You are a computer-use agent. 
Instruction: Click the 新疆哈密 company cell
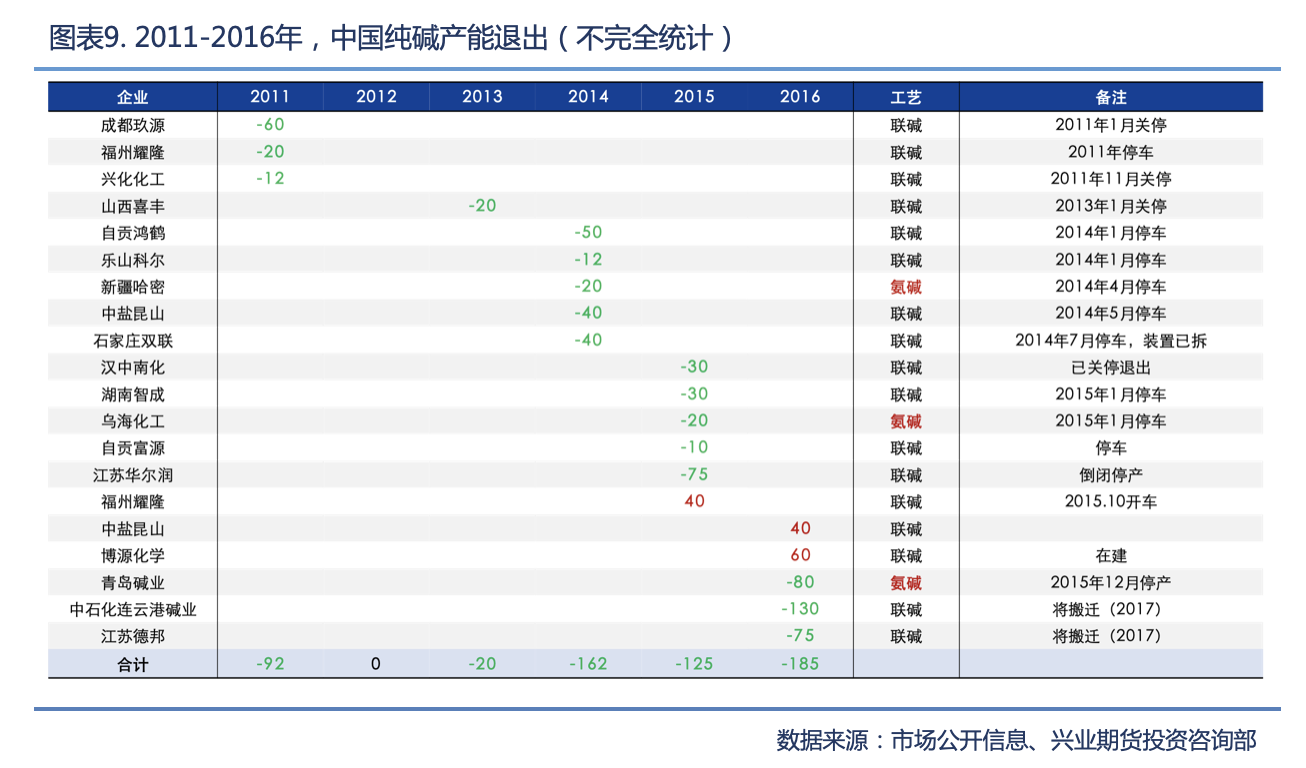pos(132,287)
